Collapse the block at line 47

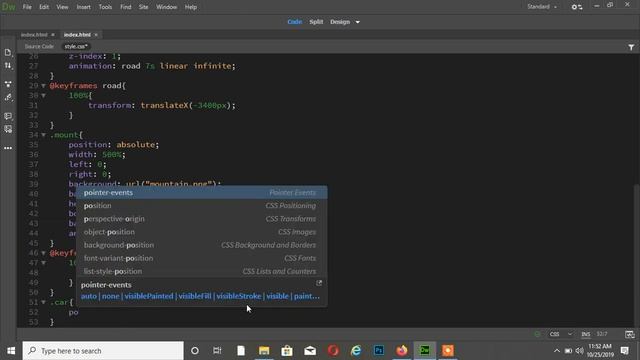tap(43, 263)
